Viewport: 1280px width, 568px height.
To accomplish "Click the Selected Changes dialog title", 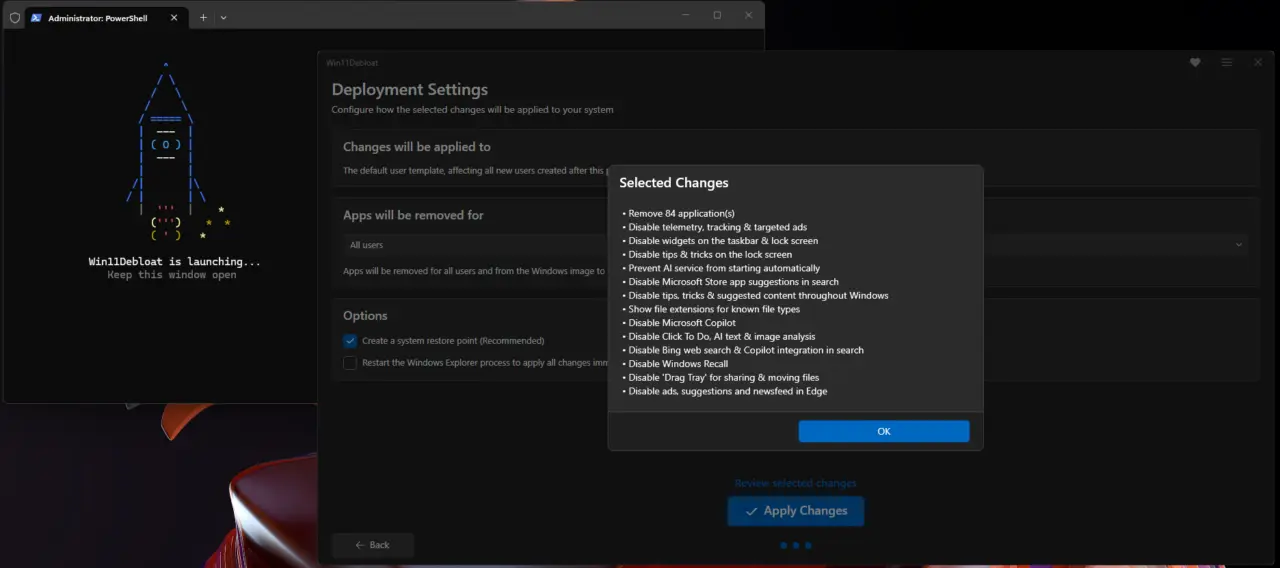I will pos(674,183).
